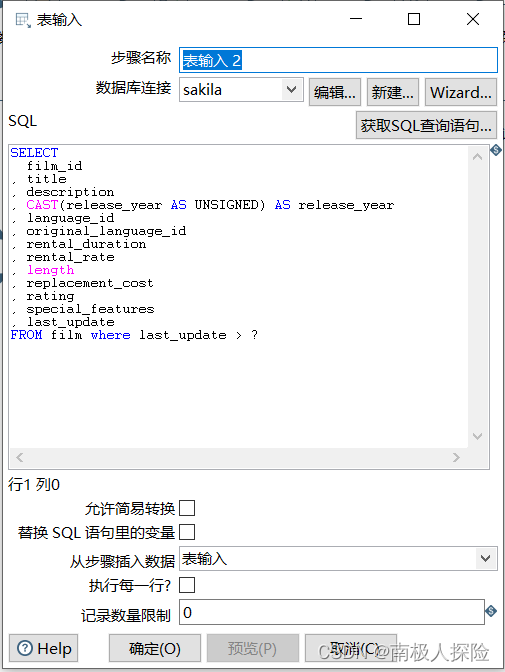Click the 预览(P) button

coord(252,648)
